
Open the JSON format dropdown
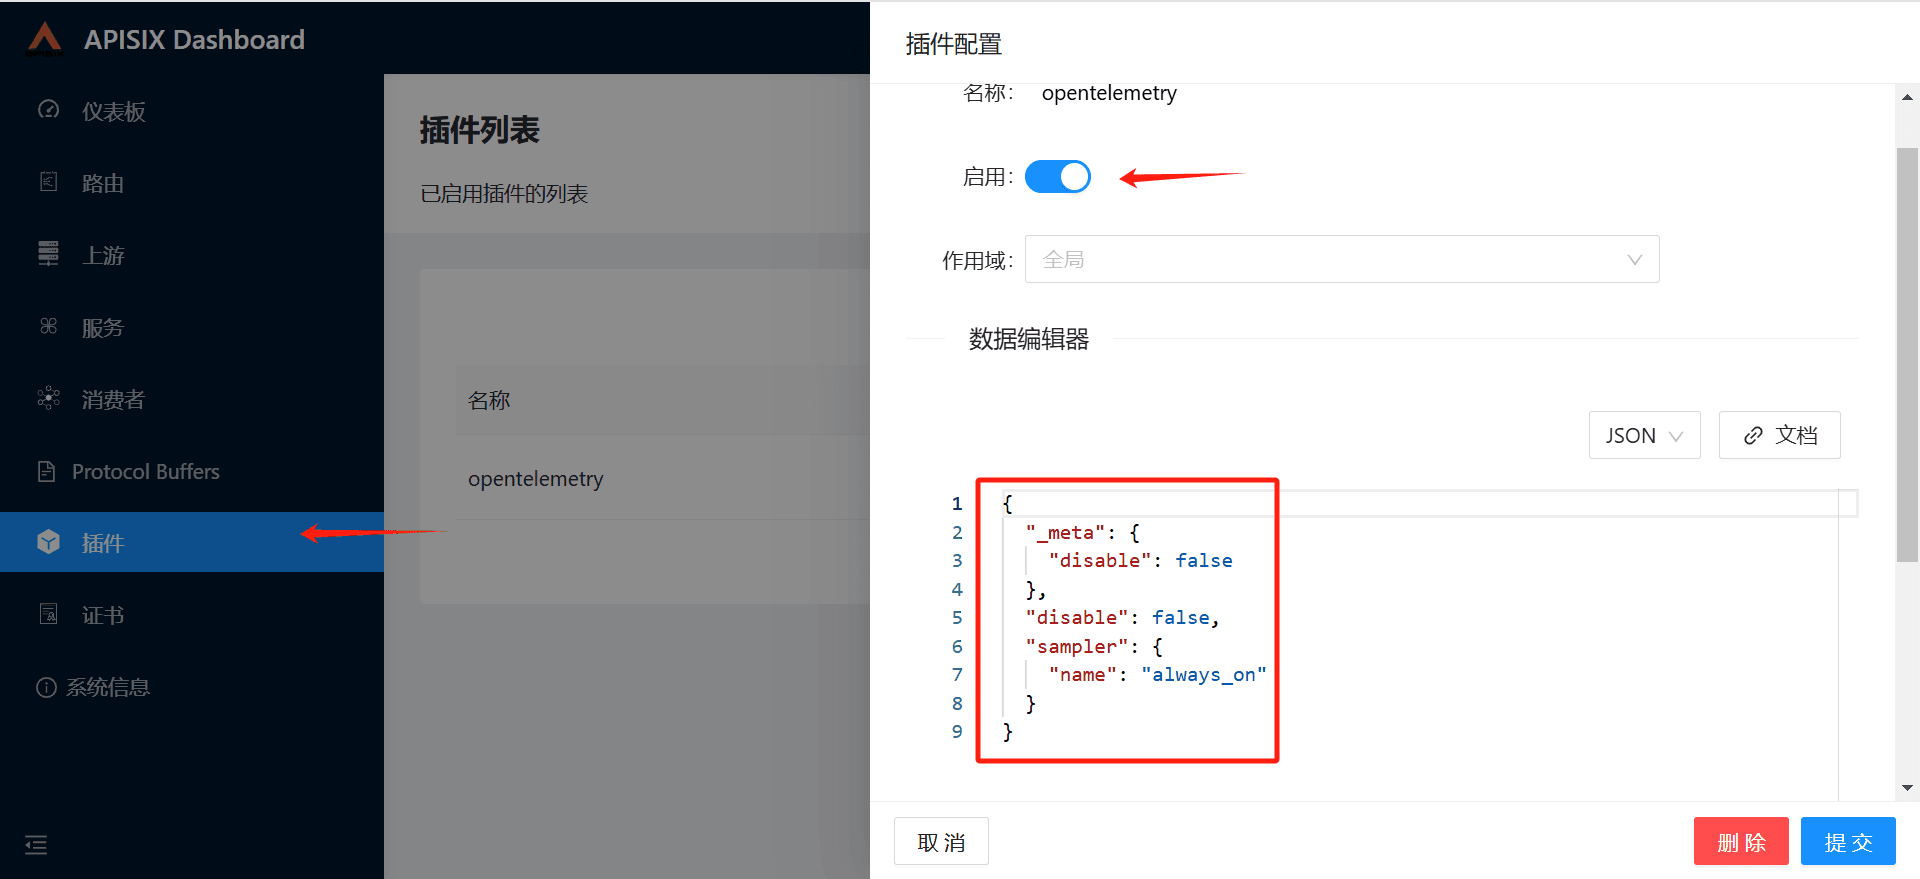1643,436
